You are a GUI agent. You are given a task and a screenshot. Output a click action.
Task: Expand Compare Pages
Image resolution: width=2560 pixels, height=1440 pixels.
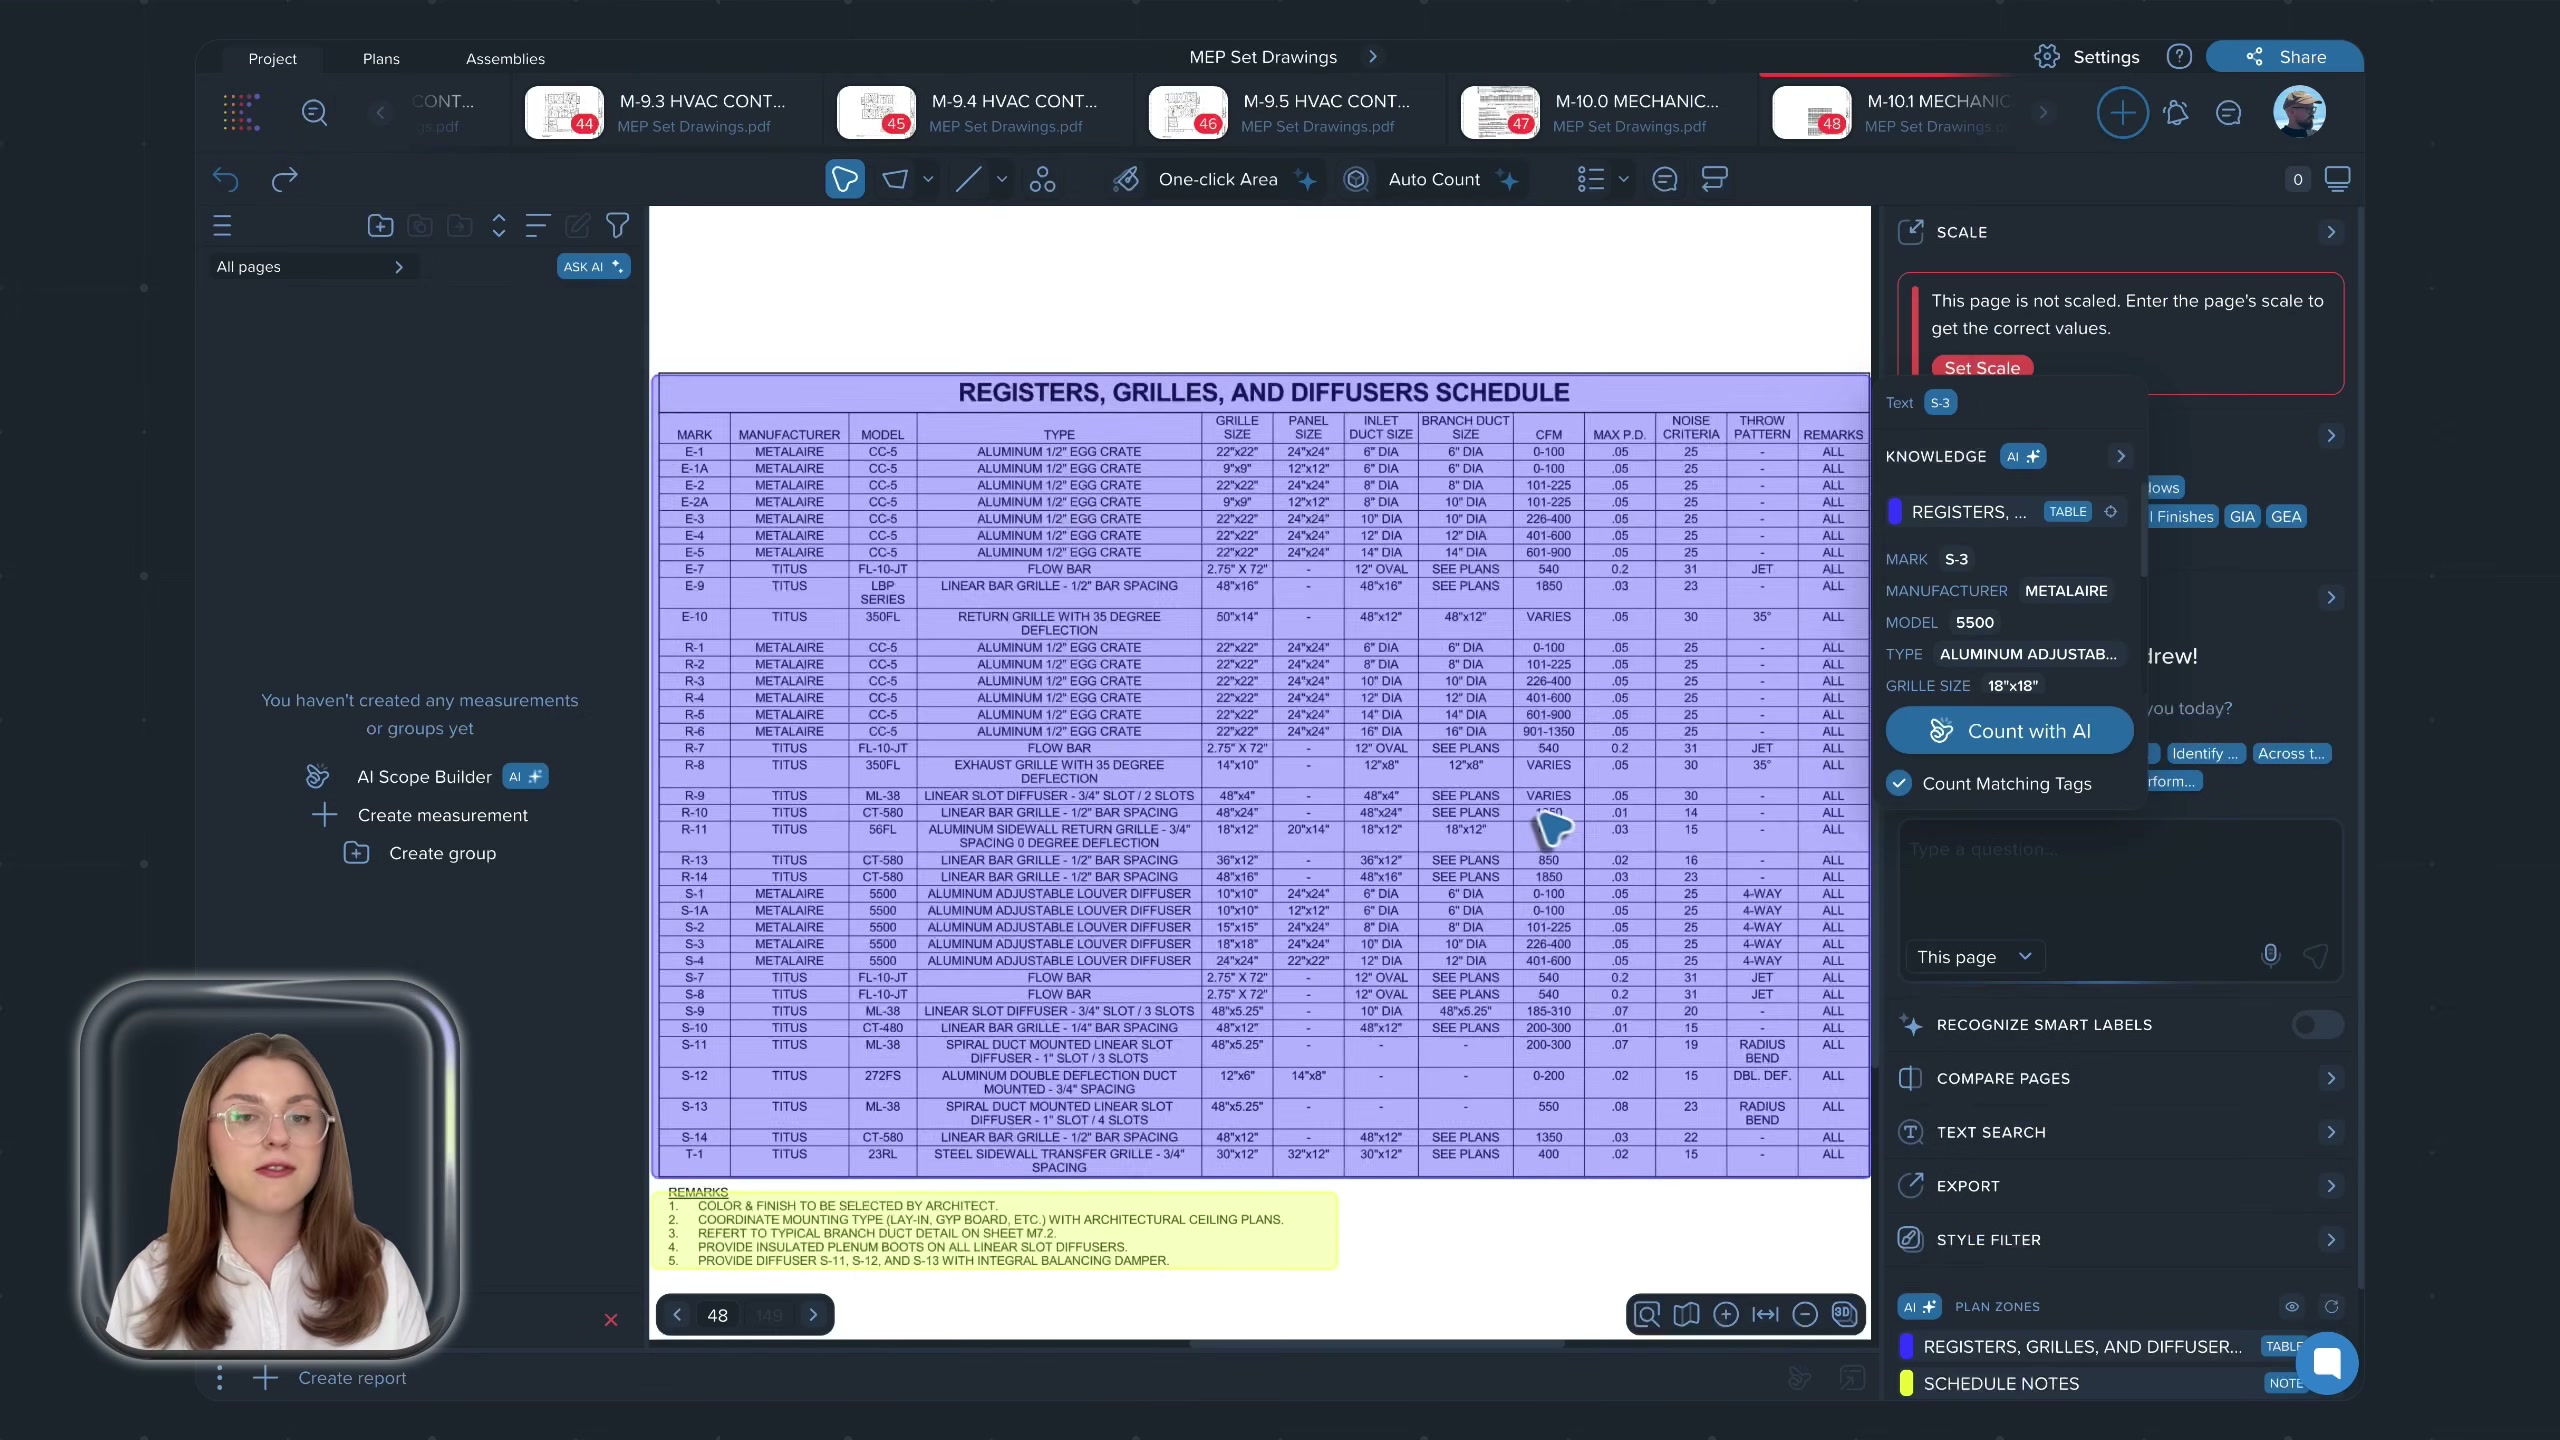2331,1079
